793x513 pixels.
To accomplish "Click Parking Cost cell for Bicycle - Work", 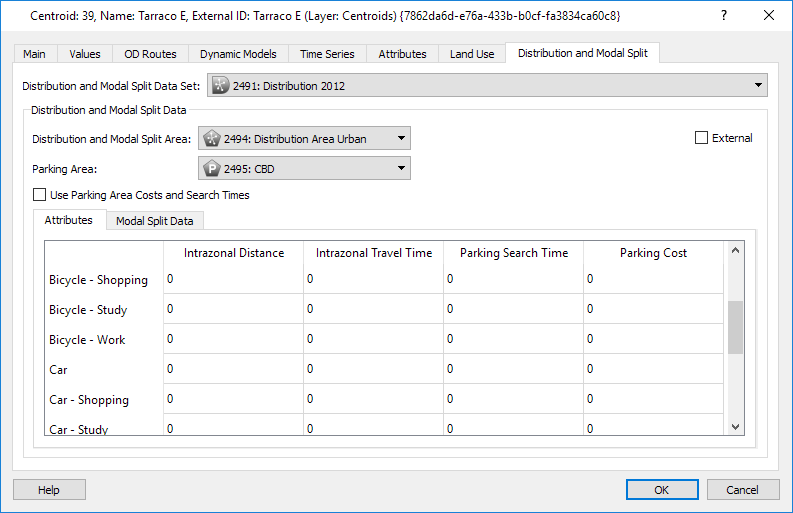I will pyautogui.click(x=653, y=338).
